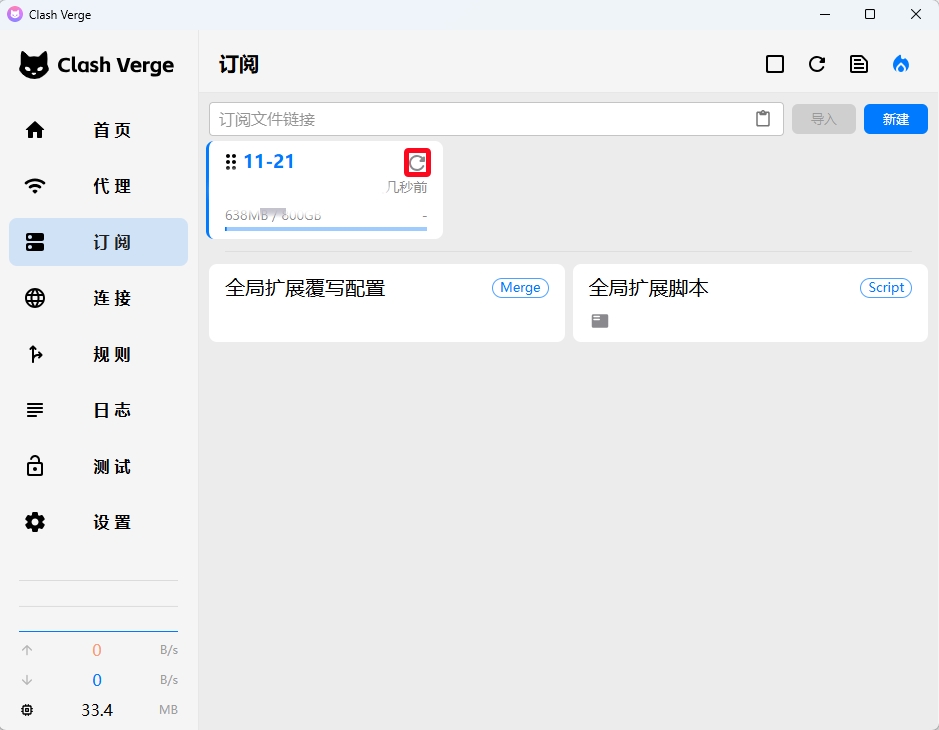Open the 测试 test page
The height and width of the screenshot is (730, 939).
pyautogui.click(x=98, y=466)
